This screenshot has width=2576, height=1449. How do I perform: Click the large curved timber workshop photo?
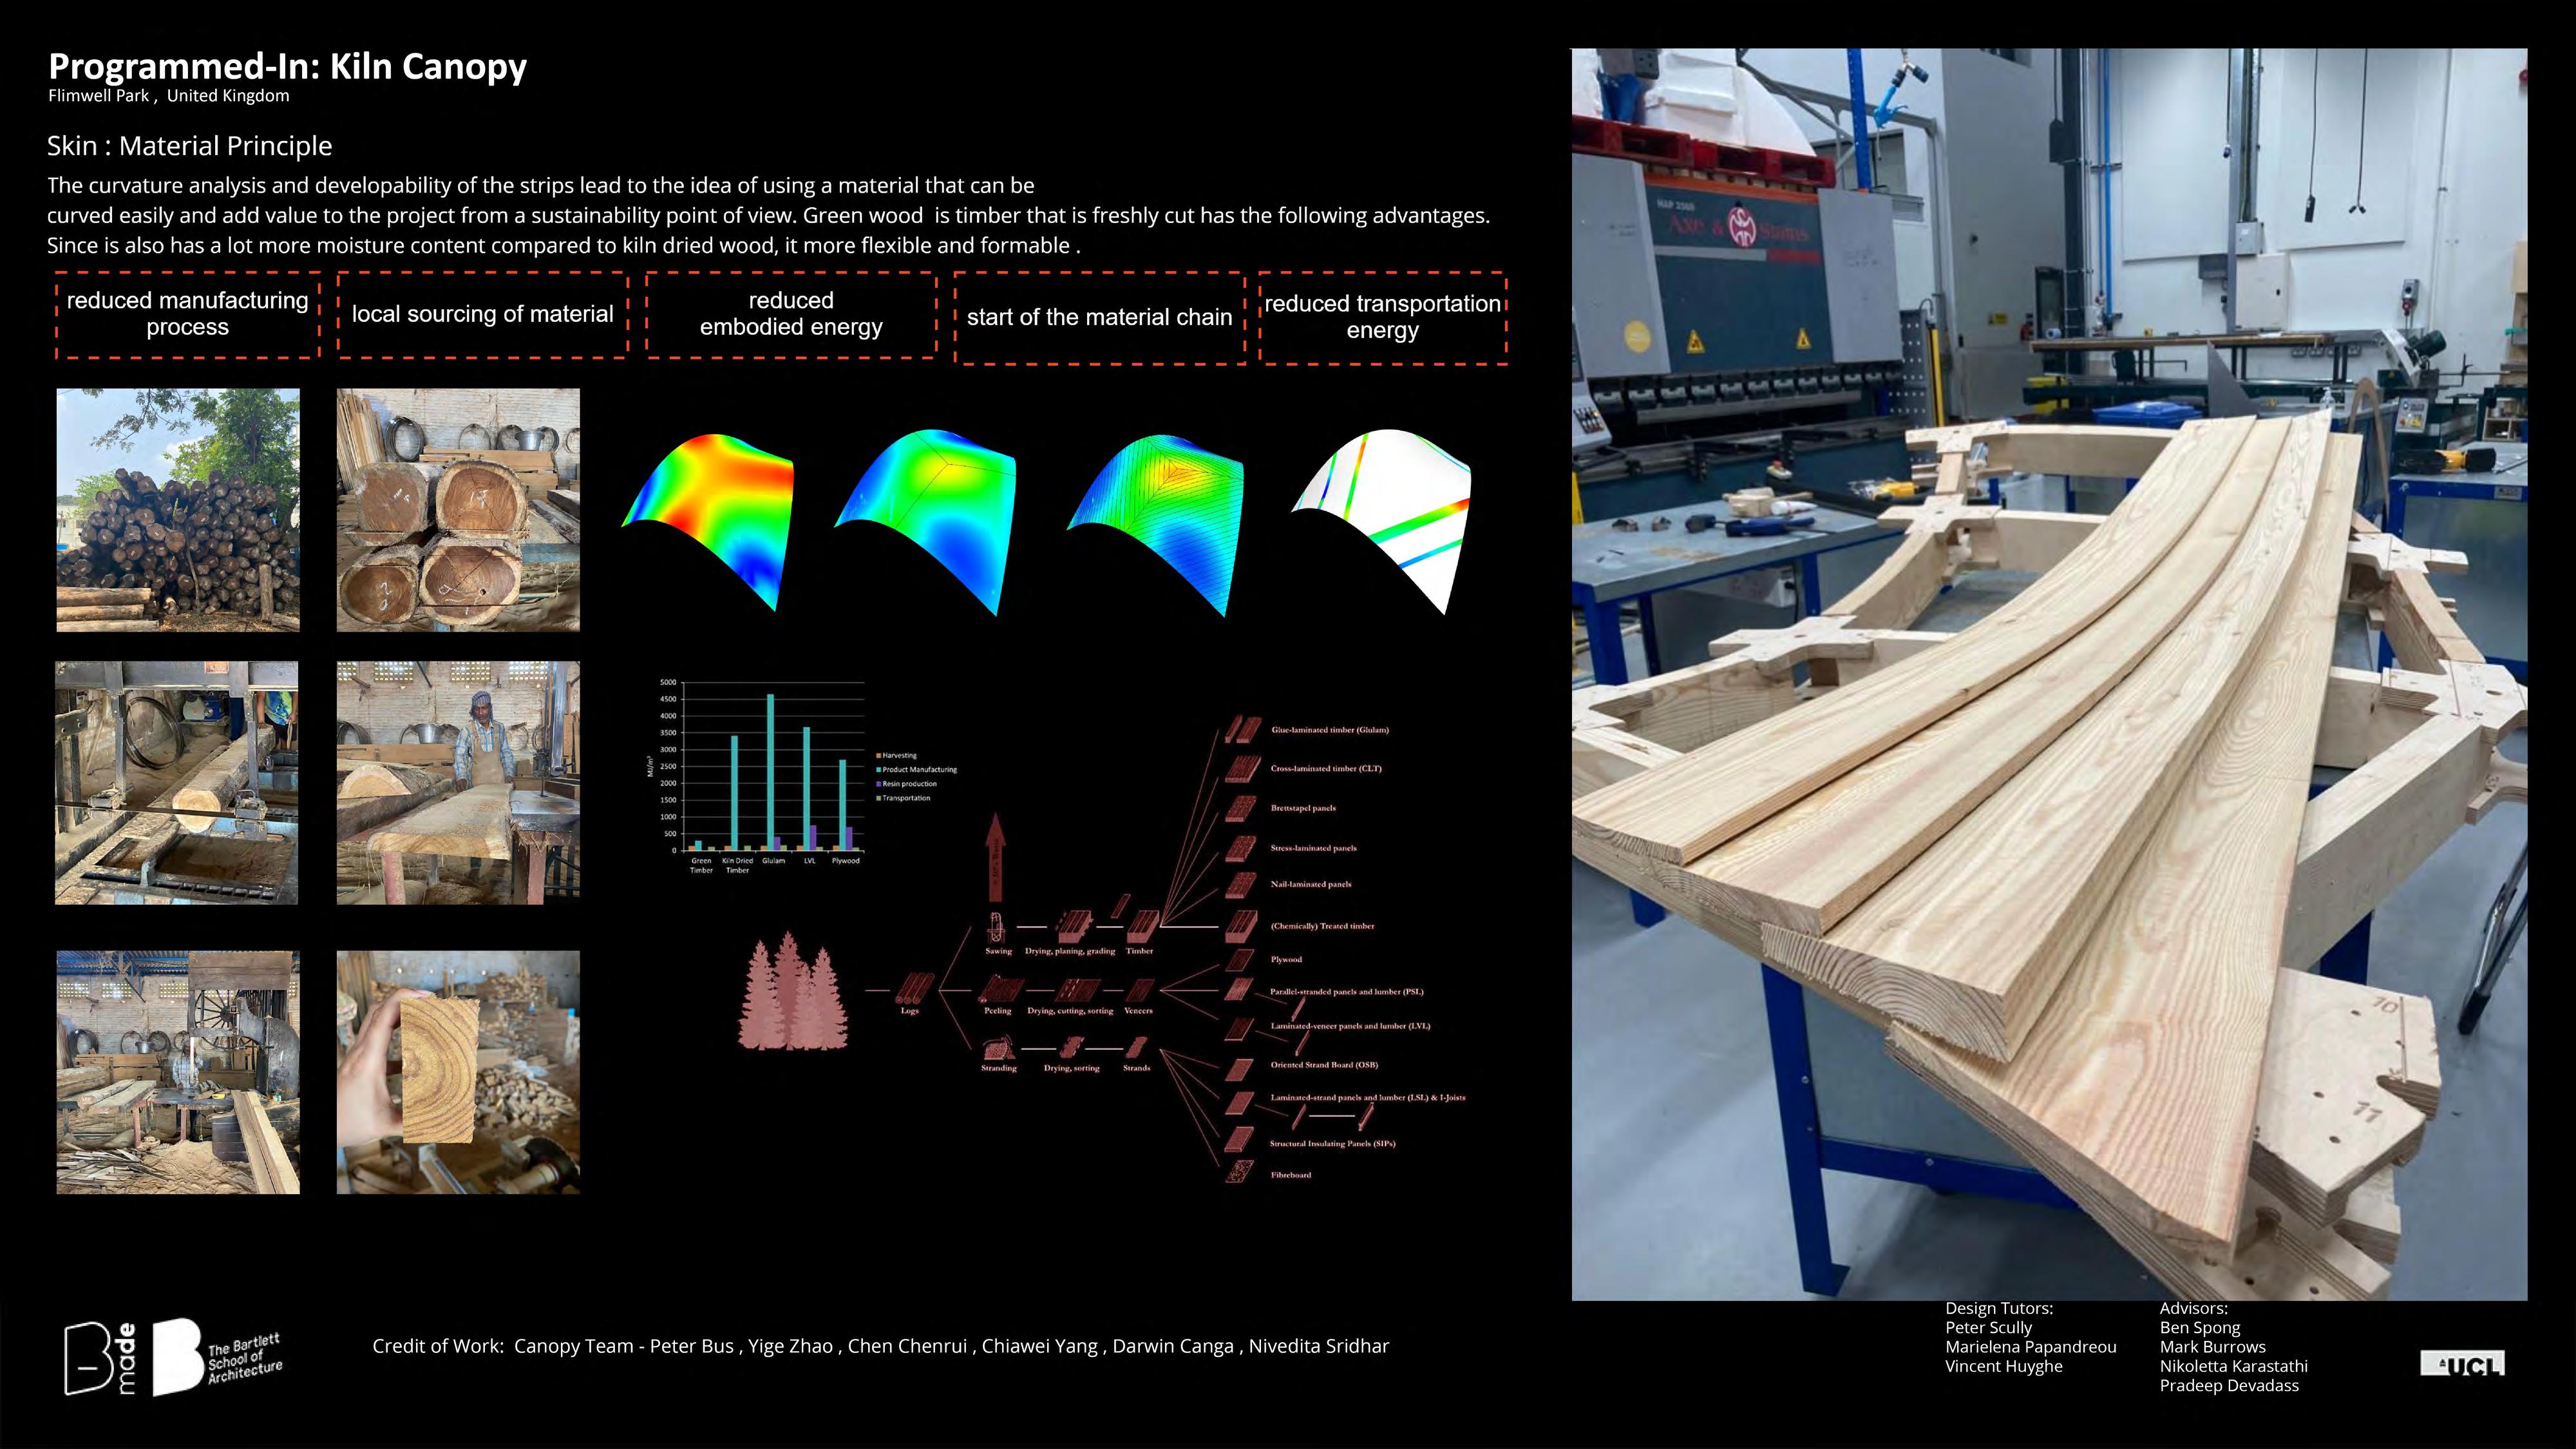click(x=2048, y=675)
